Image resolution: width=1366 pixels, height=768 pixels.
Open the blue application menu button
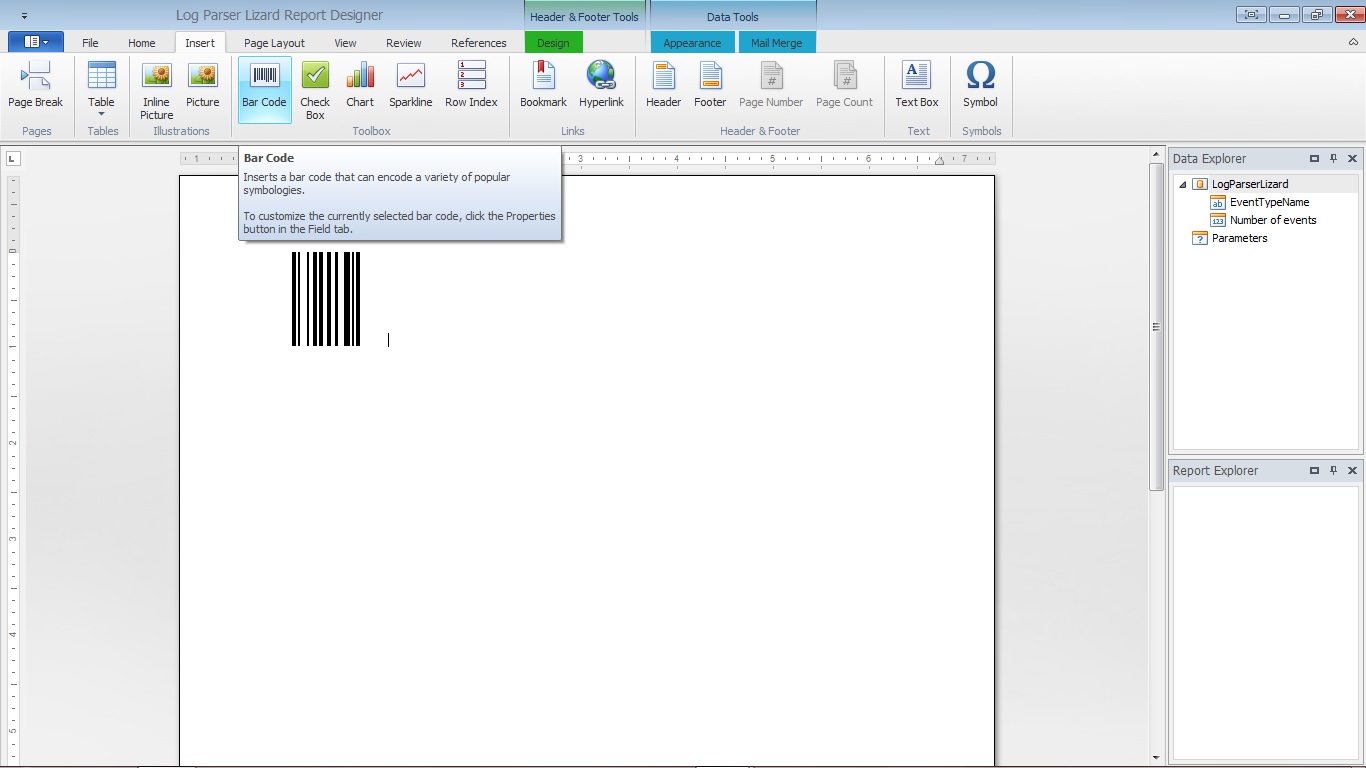coord(36,42)
